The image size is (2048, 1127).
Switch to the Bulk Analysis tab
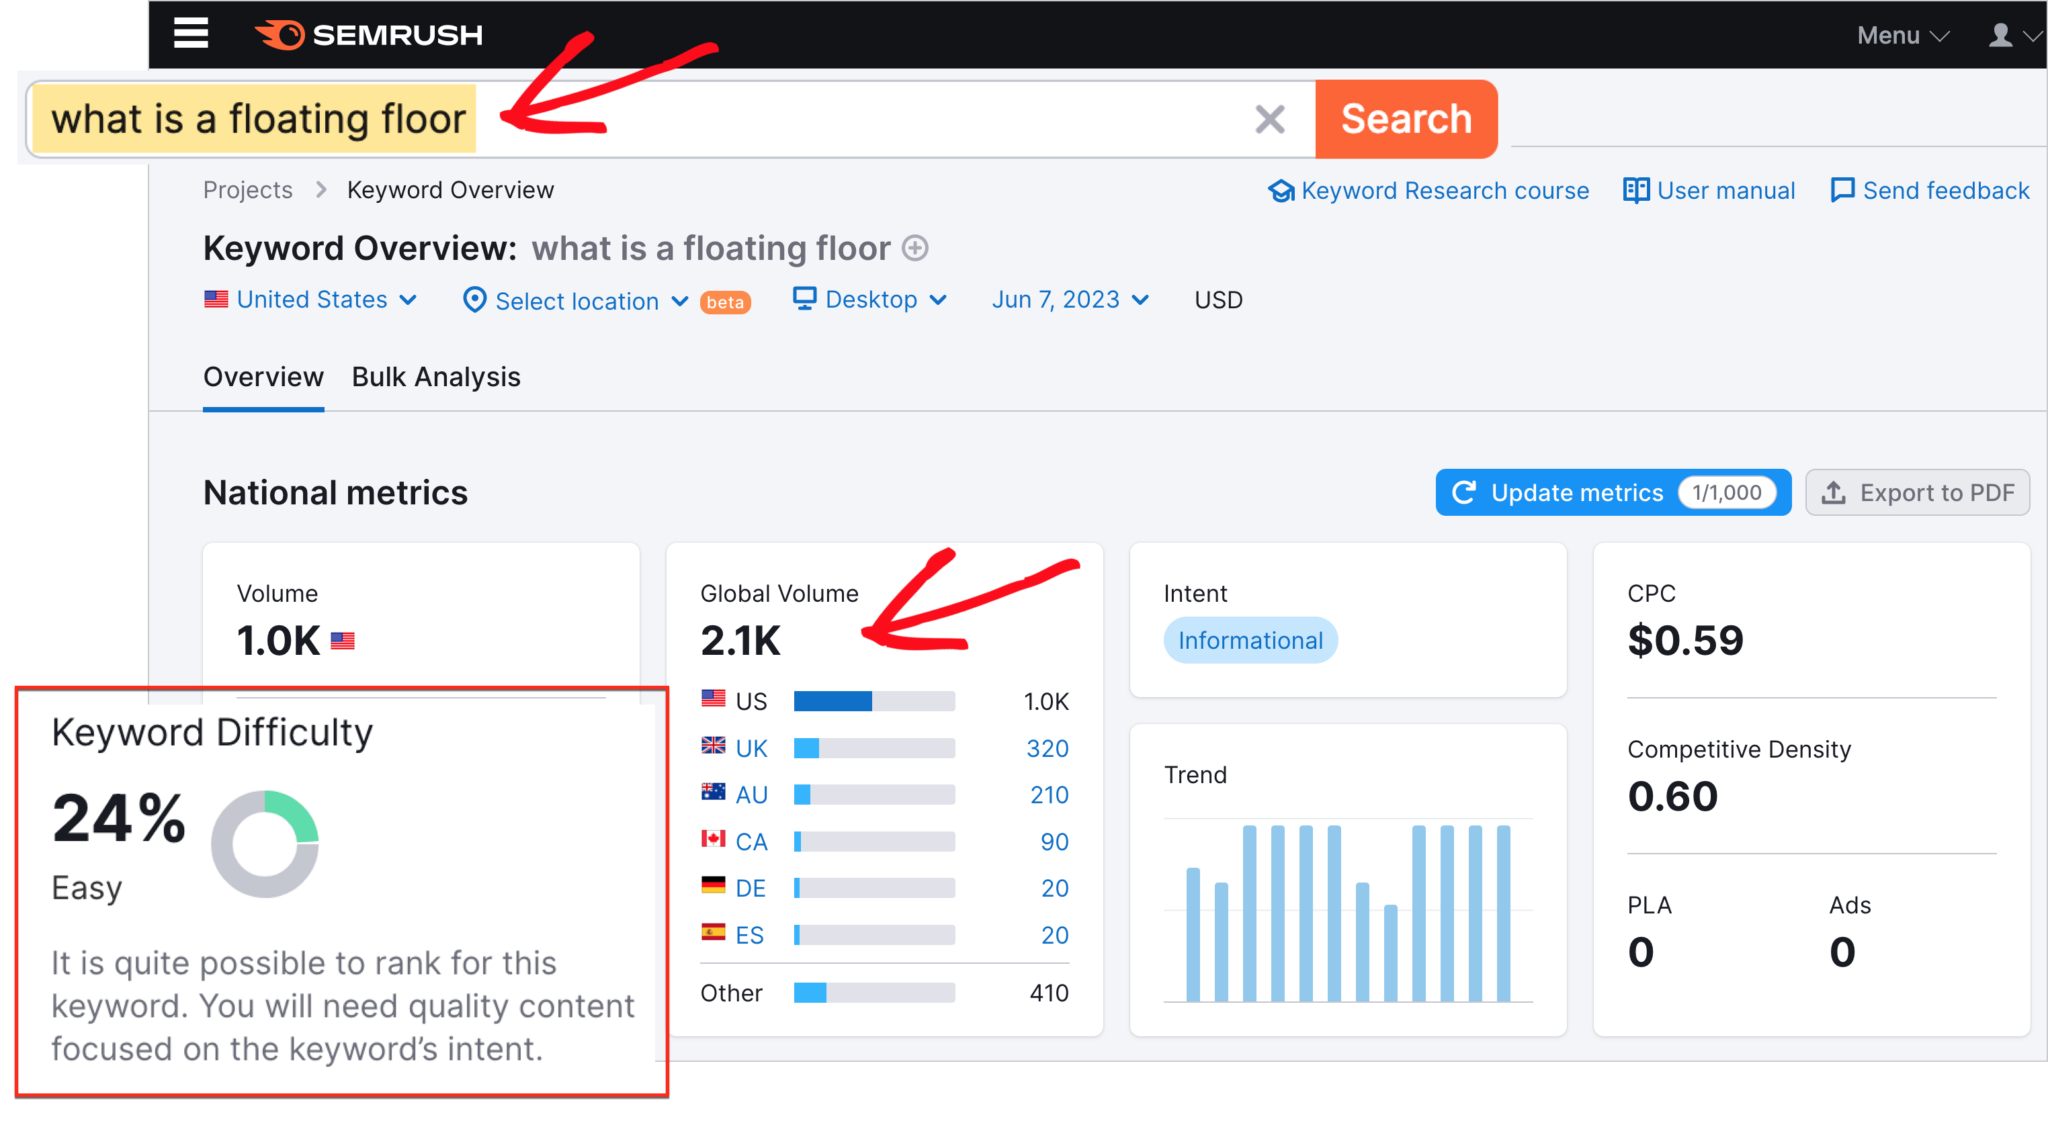click(436, 377)
